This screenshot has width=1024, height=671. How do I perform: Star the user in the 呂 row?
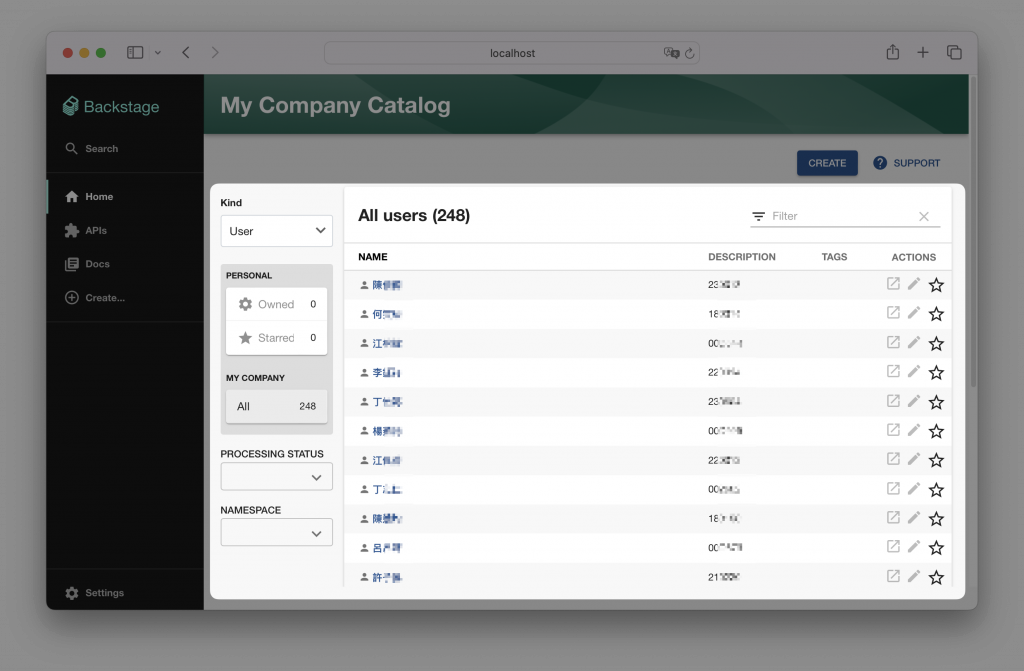(x=936, y=548)
